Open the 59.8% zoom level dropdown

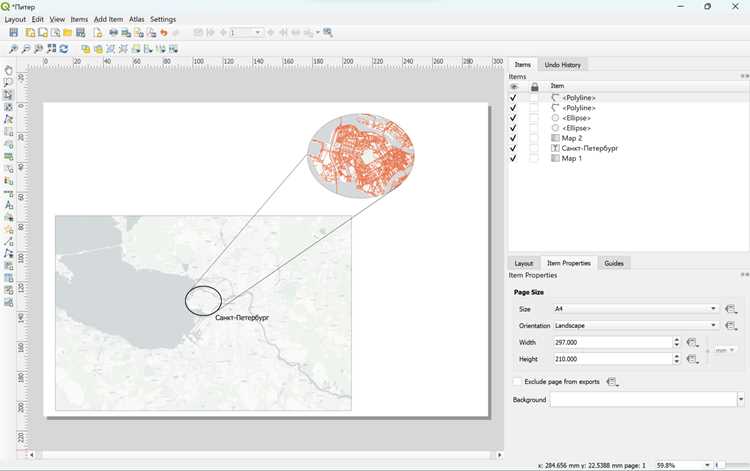(683, 465)
